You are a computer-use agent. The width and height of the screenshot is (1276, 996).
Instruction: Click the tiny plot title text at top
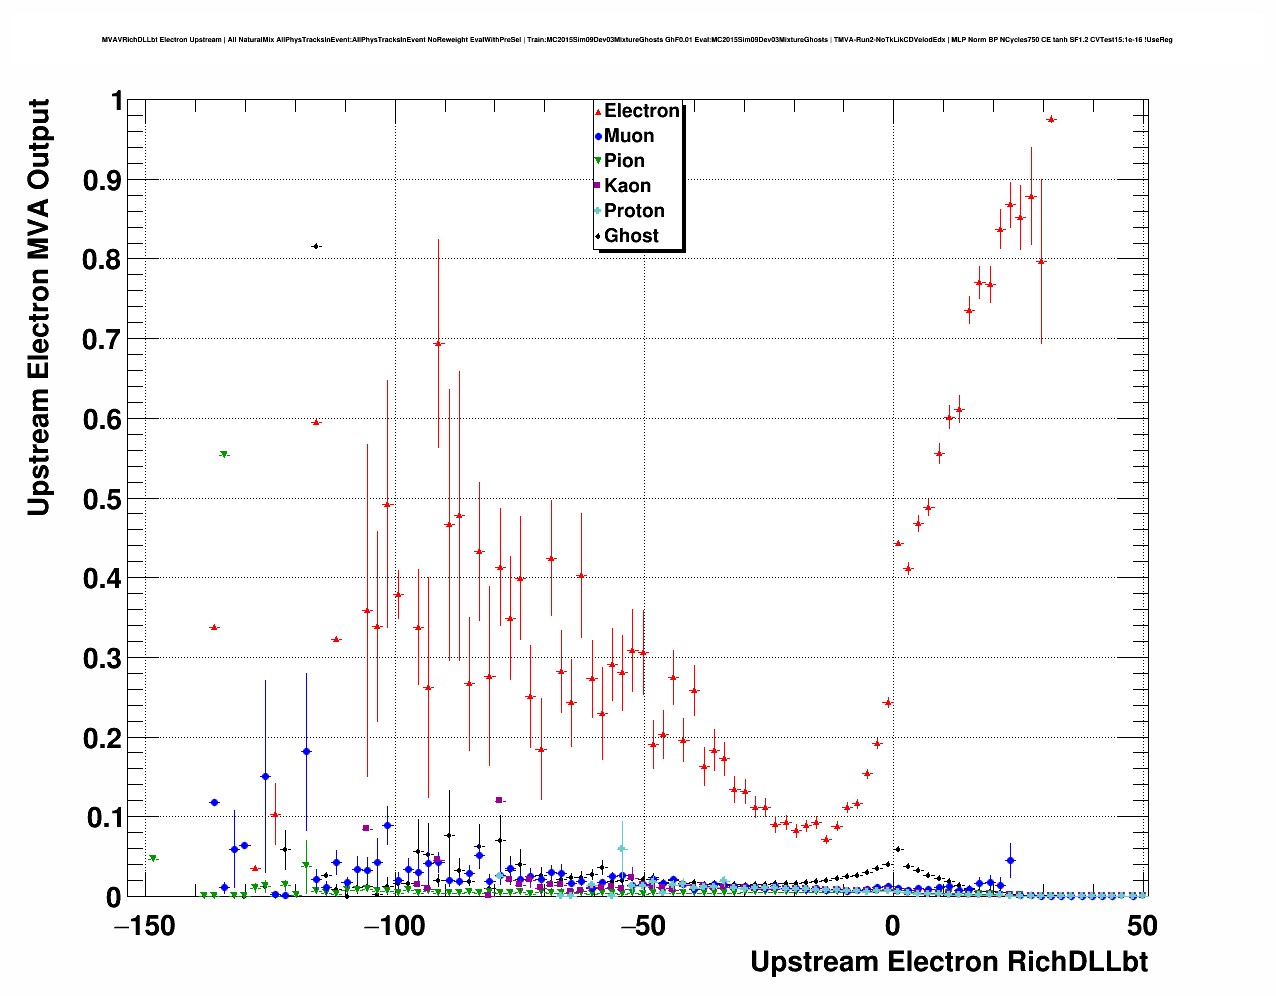click(637, 40)
